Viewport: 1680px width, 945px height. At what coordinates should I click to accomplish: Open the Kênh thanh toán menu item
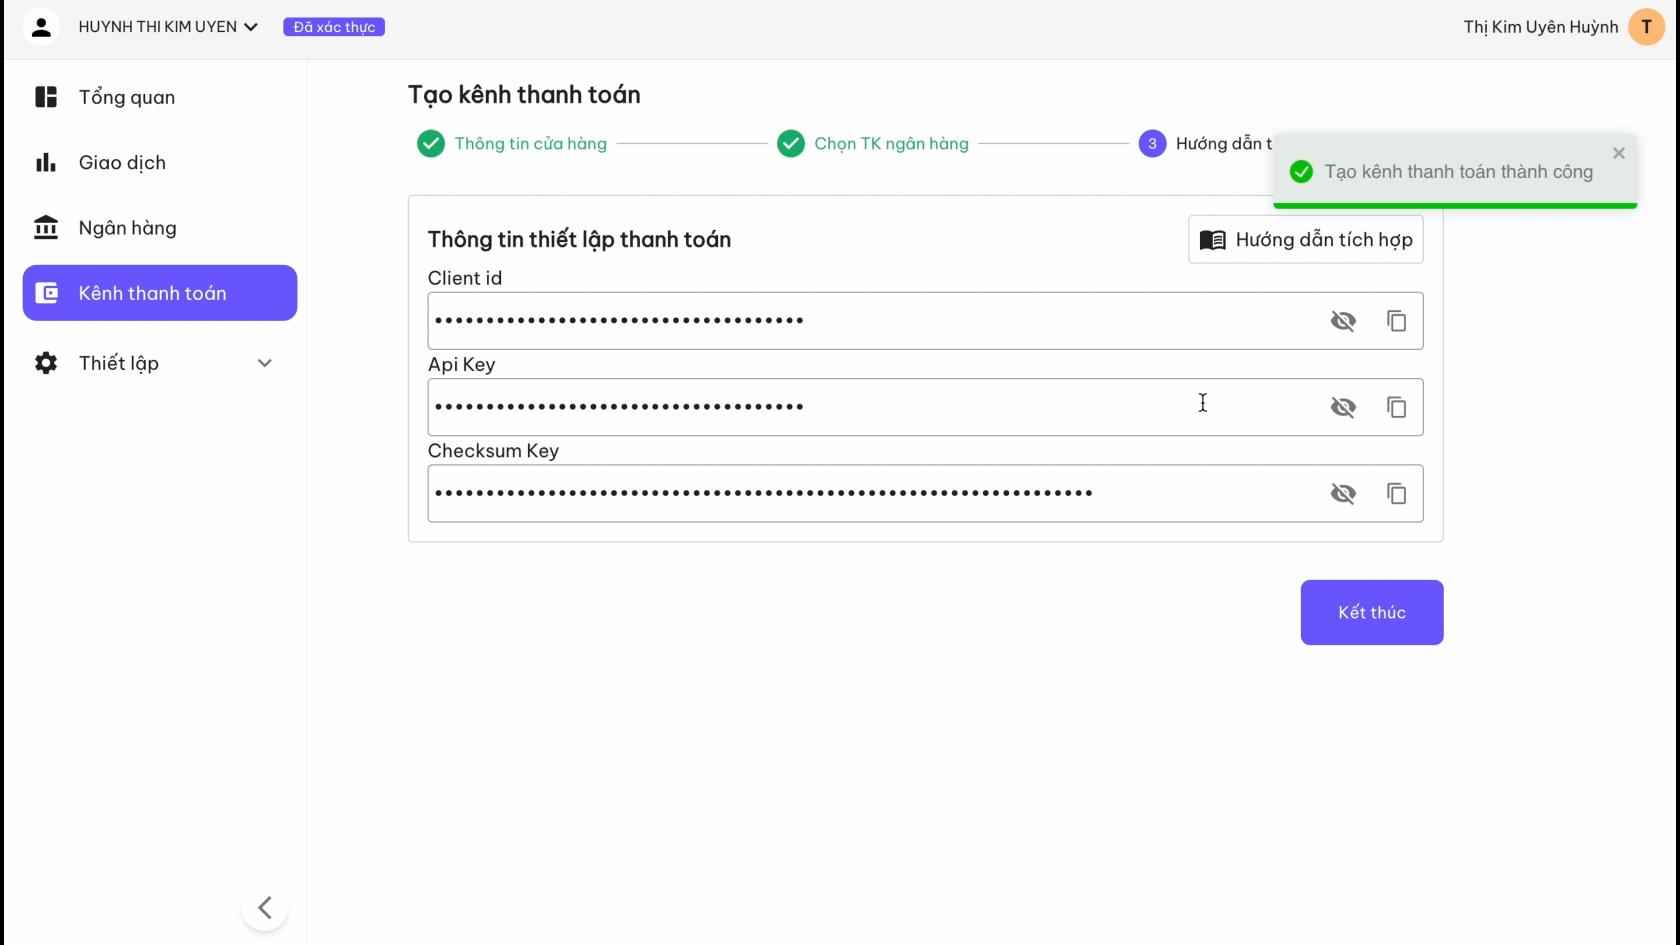(x=160, y=293)
